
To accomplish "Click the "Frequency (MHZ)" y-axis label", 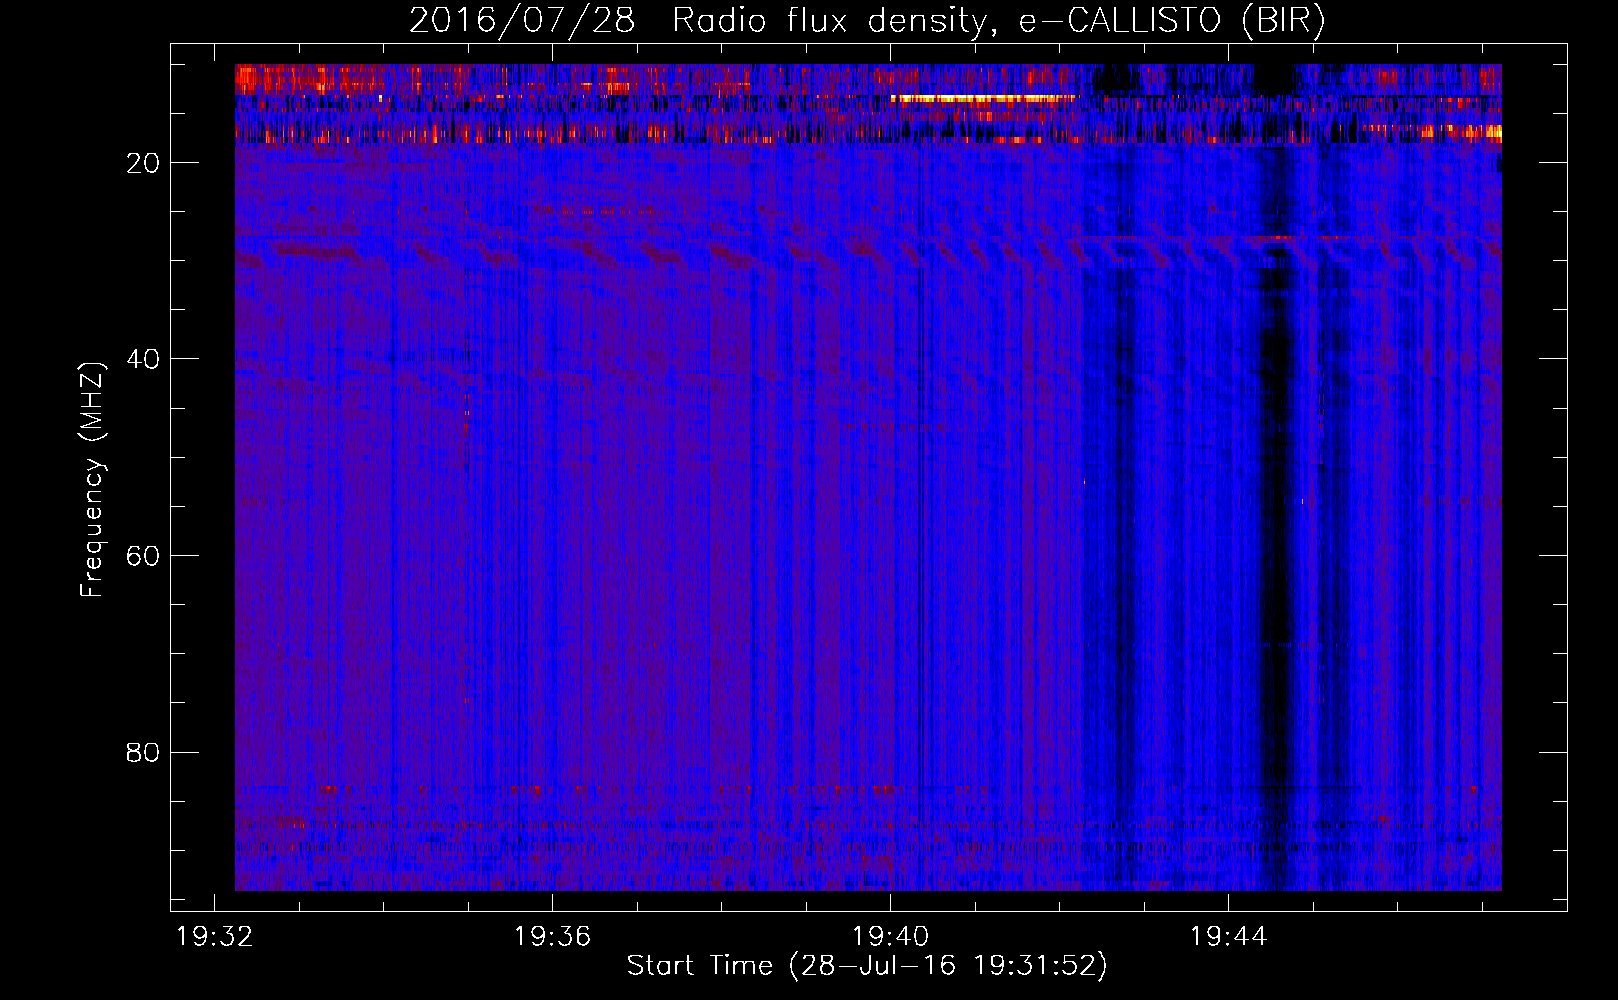I will tap(92, 480).
